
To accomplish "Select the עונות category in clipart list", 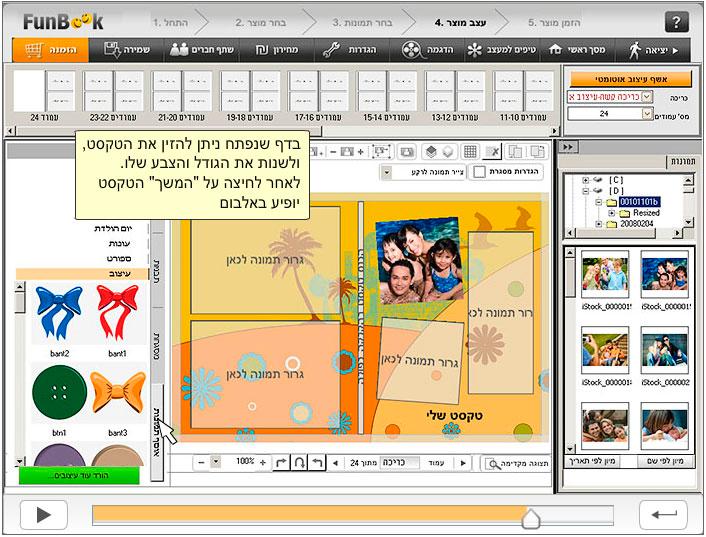I will point(119,244).
